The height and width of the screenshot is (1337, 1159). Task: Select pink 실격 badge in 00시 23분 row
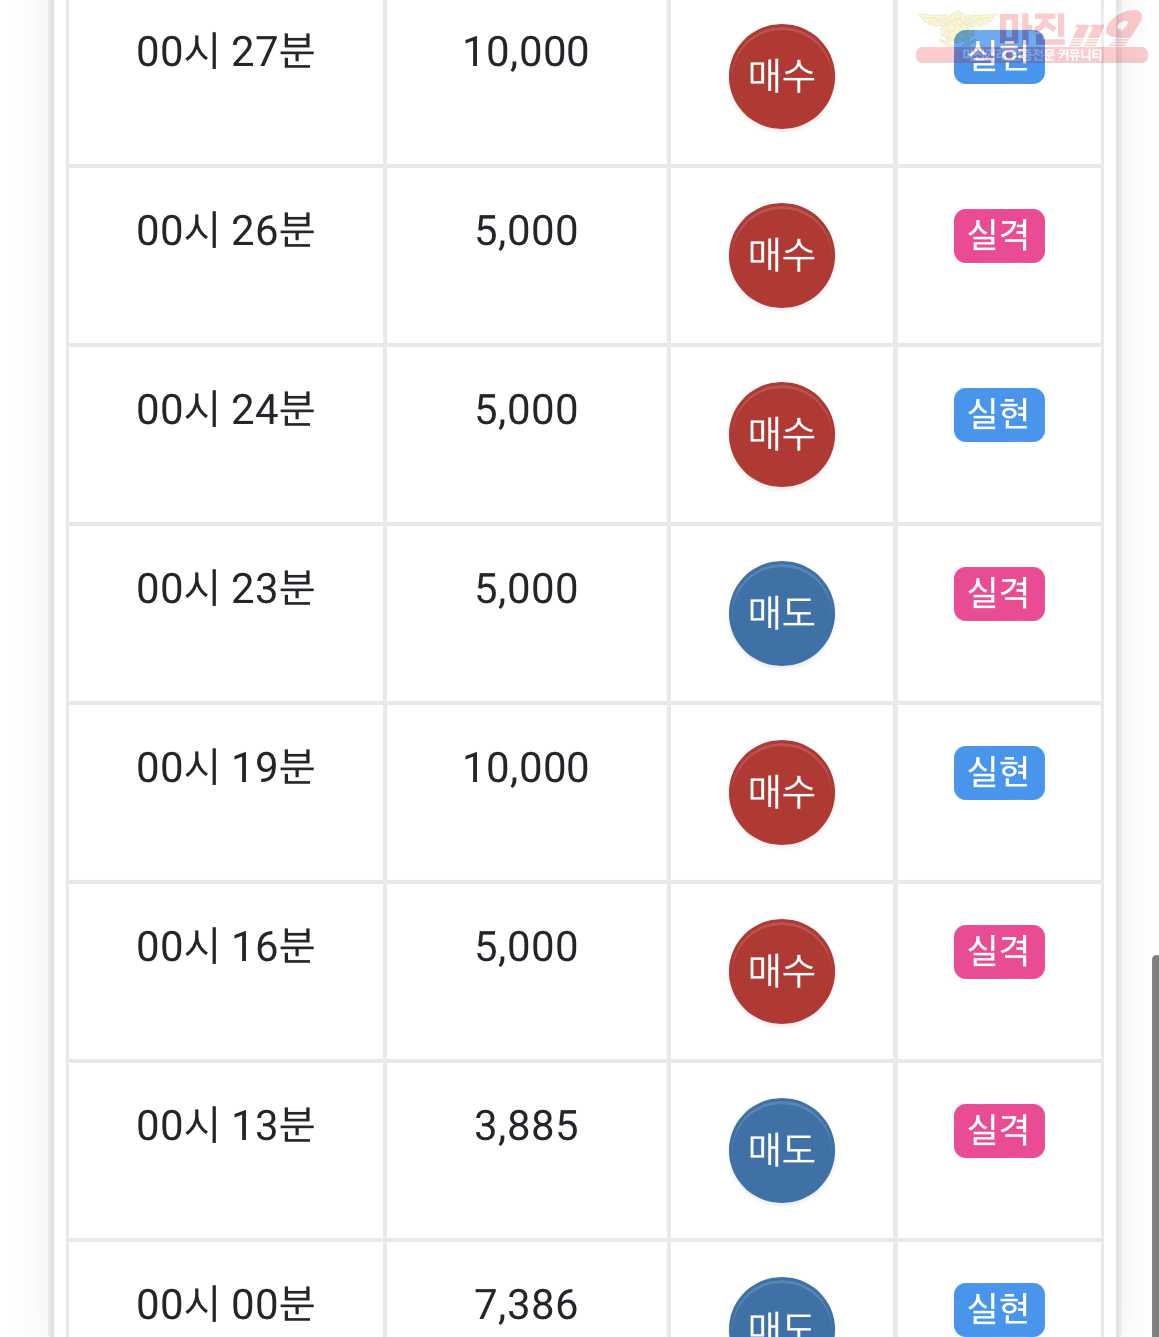tap(999, 594)
